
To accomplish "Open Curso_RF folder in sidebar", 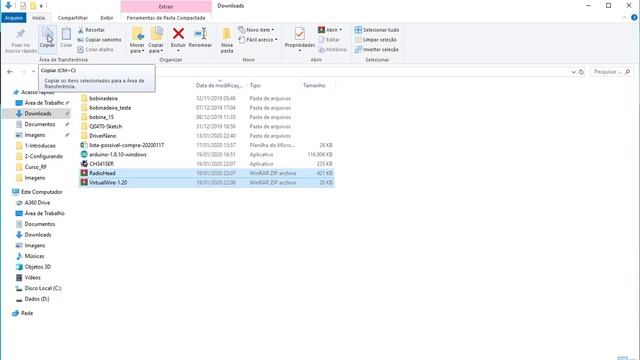I will click(x=36, y=167).
